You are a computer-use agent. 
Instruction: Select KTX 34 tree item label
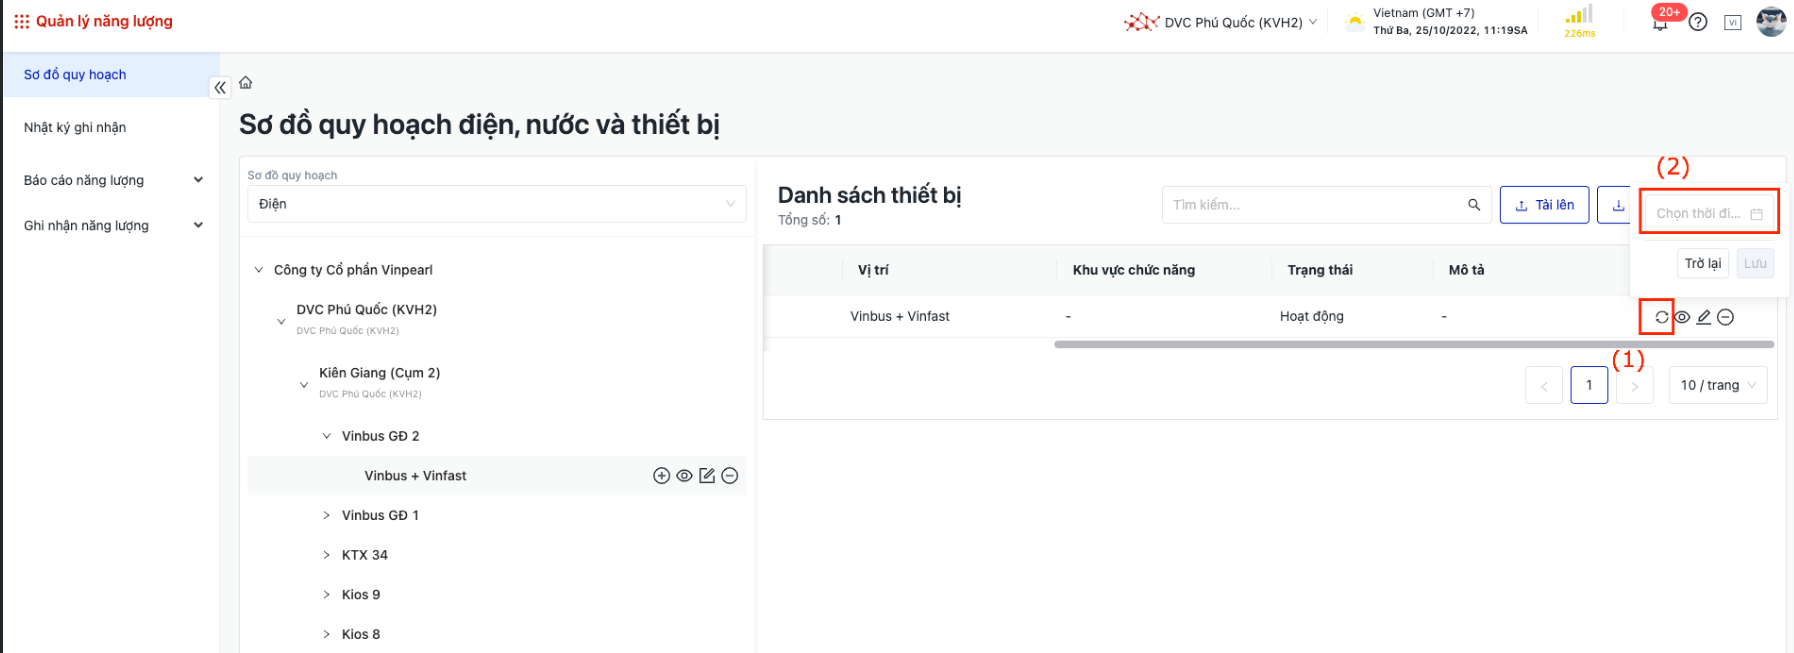[365, 555]
